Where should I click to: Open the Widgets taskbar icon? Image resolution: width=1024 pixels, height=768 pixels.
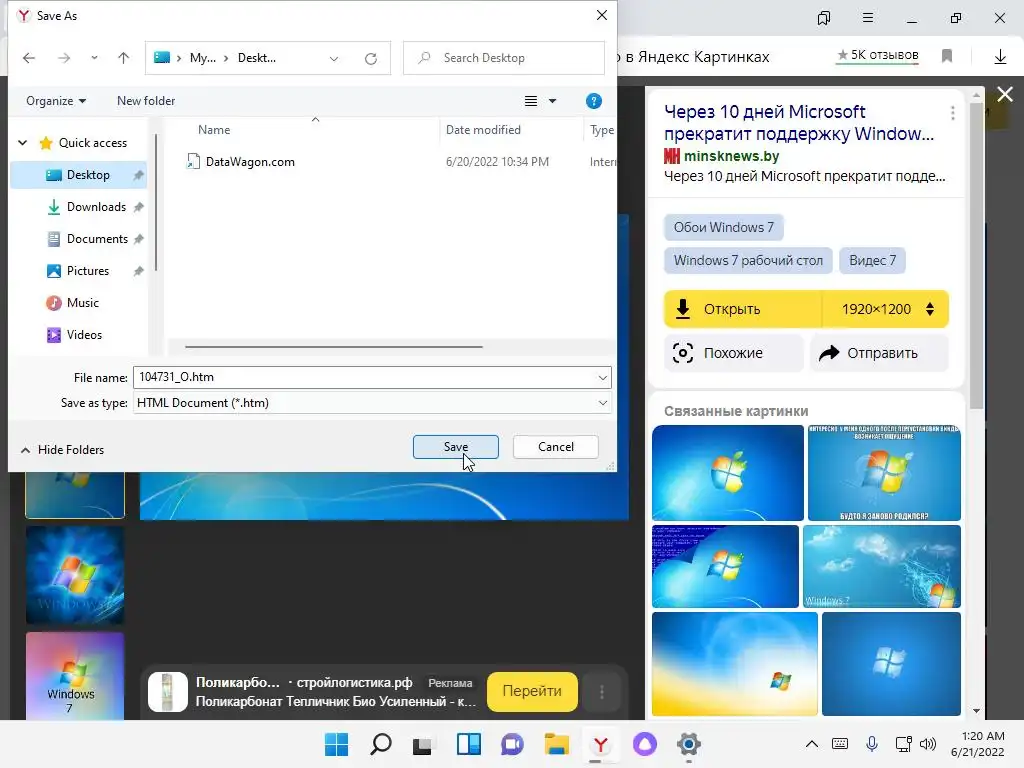pos(468,744)
